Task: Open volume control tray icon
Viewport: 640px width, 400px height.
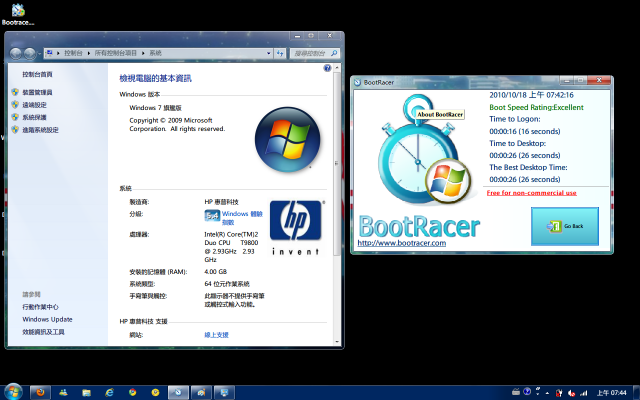Action: point(572,393)
